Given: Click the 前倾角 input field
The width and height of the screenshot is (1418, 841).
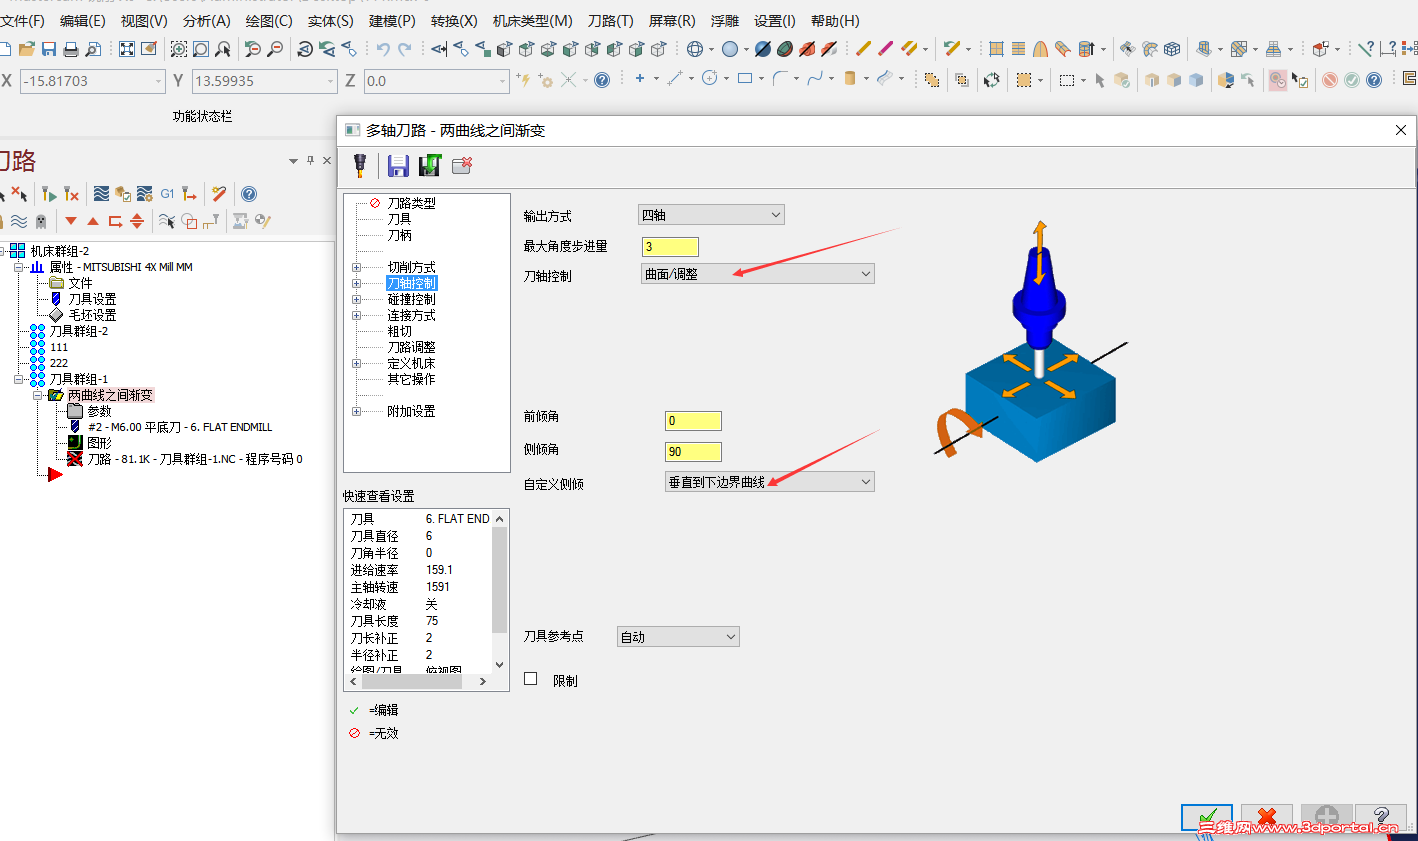Looking at the screenshot, I should click(693, 421).
